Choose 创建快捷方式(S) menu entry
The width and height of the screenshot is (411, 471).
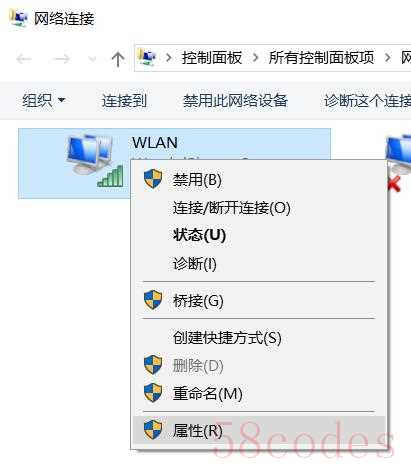click(227, 337)
